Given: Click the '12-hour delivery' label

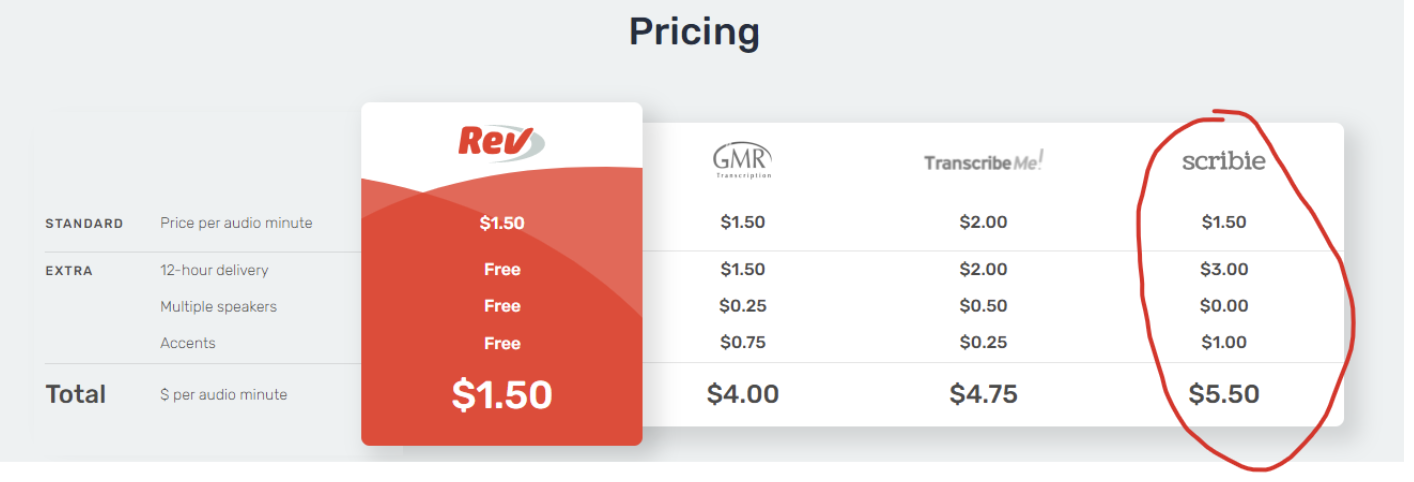Looking at the screenshot, I should click(214, 270).
